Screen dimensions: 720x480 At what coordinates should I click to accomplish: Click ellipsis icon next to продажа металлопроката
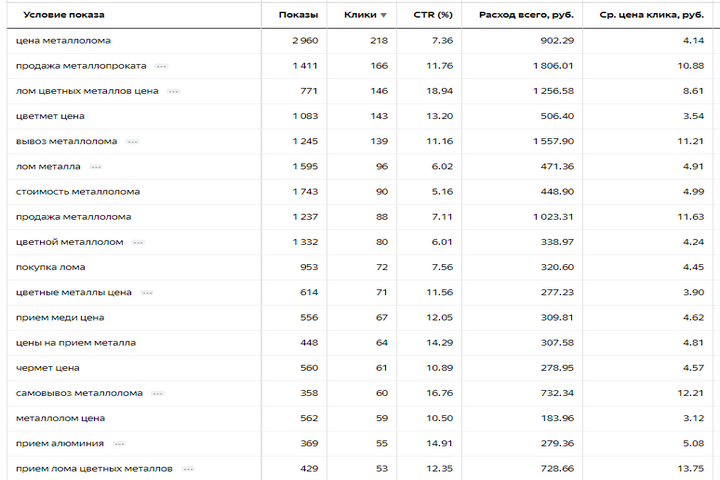(x=161, y=66)
